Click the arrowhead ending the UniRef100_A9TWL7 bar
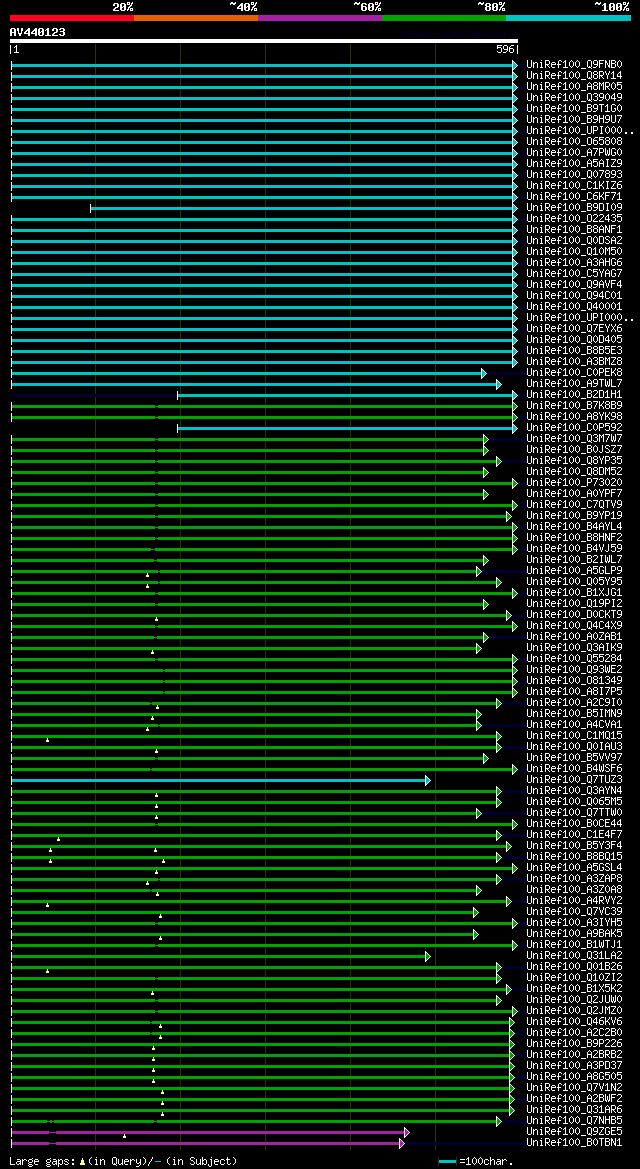The image size is (640, 1169). coord(498,384)
